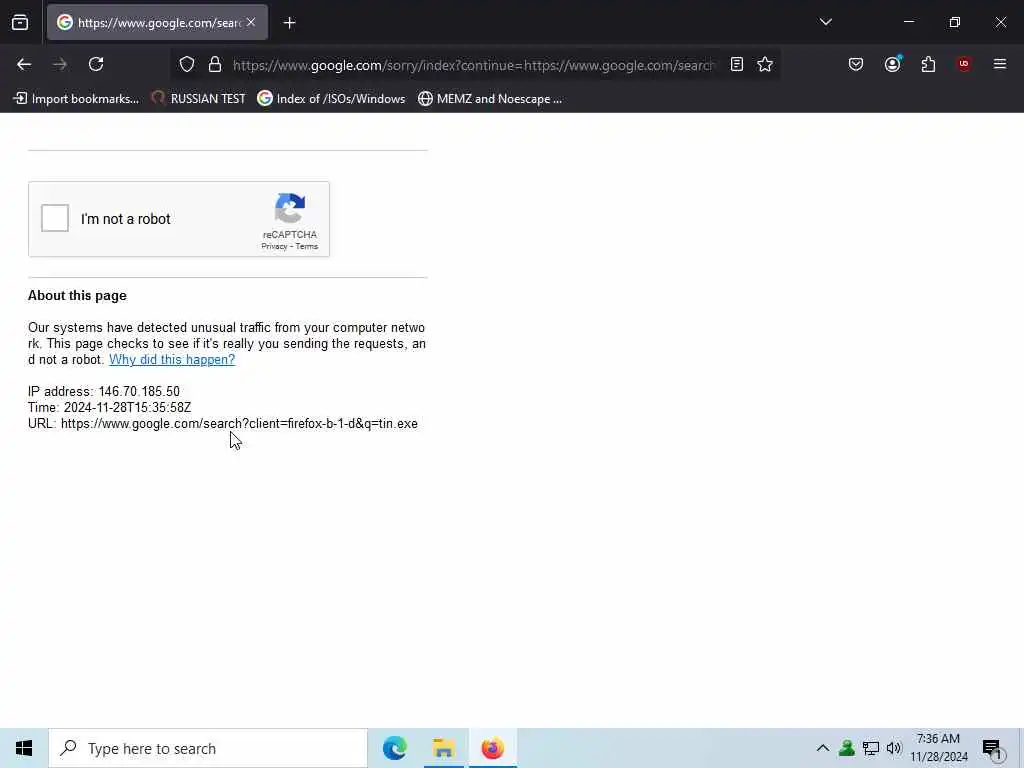Open the Pocket save icon

point(856,64)
